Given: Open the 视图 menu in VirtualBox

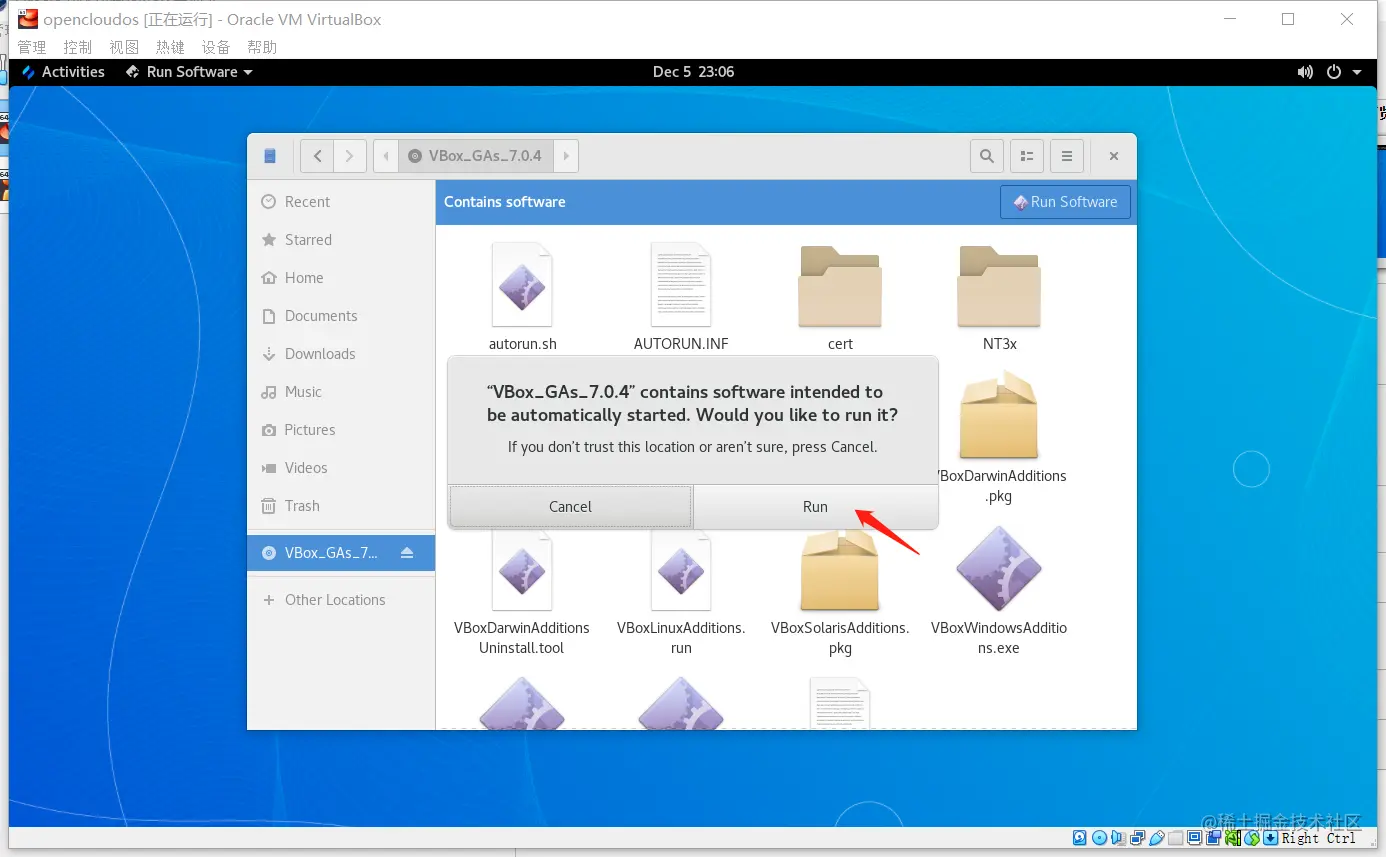Looking at the screenshot, I should [x=124, y=47].
